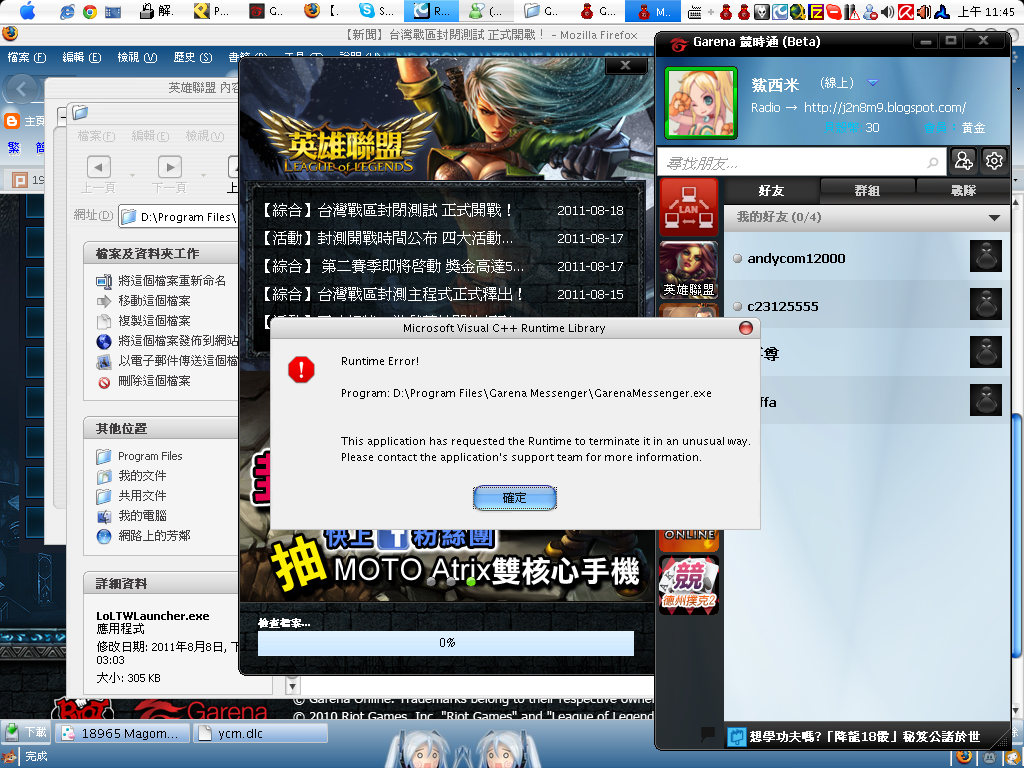Open the Firefox 檢視 menu
The image size is (1024, 768).
tap(137, 57)
